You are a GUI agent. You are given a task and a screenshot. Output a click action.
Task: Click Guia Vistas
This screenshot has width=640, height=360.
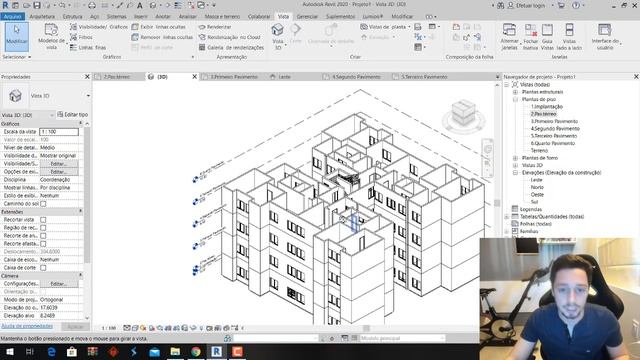[x=547, y=37]
